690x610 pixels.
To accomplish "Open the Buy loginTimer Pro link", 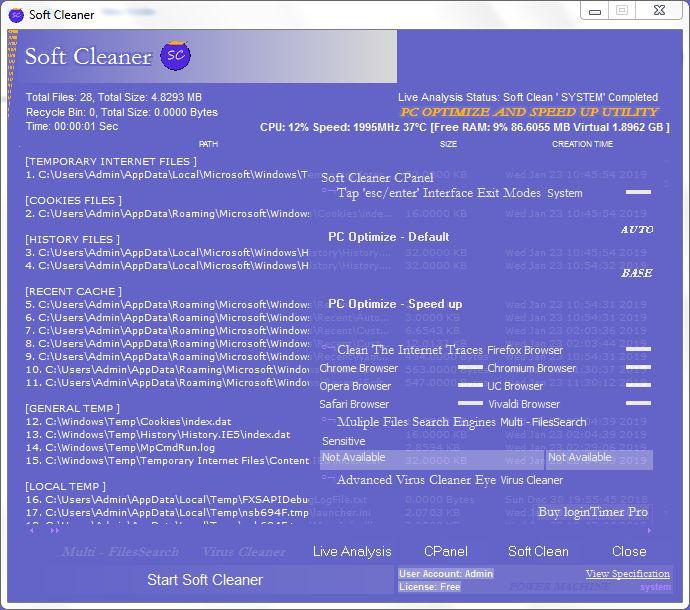I will pyautogui.click(x=592, y=512).
